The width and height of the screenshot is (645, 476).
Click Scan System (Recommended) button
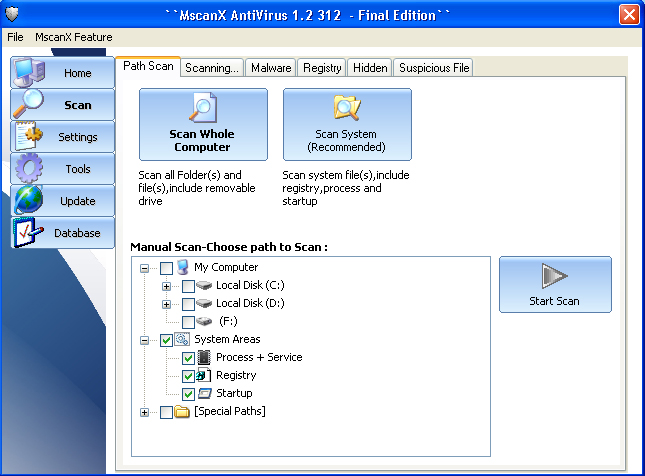[347, 124]
